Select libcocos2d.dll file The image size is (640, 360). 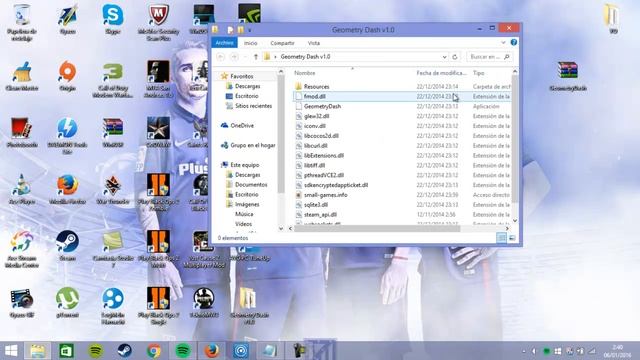321,136
